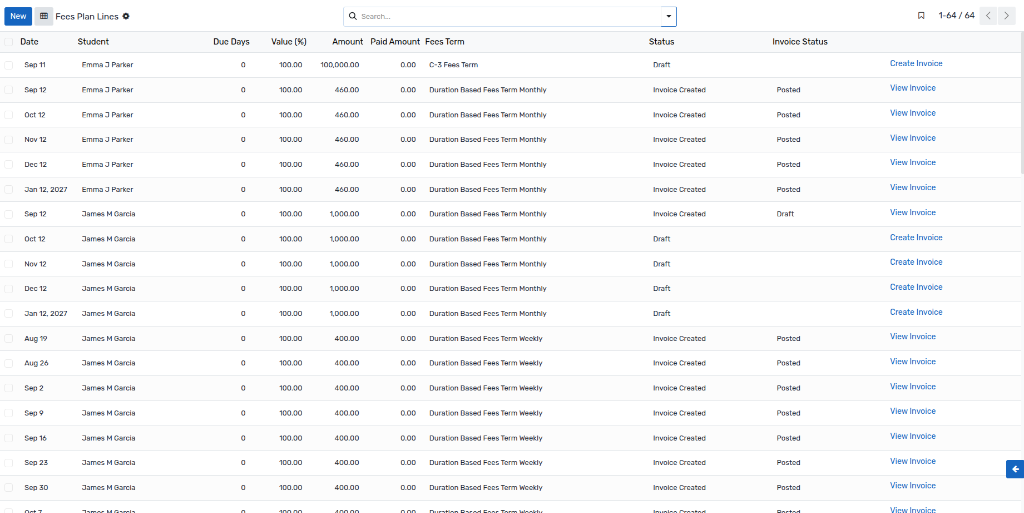This screenshot has height=513, width=1024.
Task: Click View Invoice for Aug 19 row
Action: (x=913, y=337)
